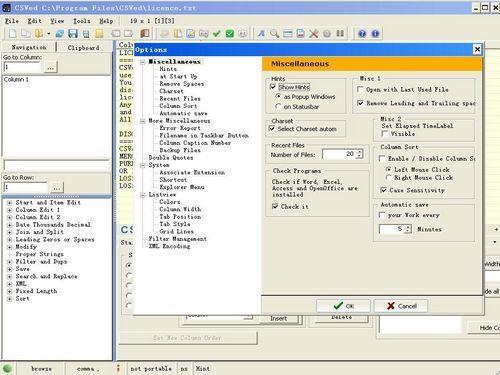Viewport: 500px width, 375px height.
Task: Click the red crossed tools toolbar icon
Action: (314, 33)
